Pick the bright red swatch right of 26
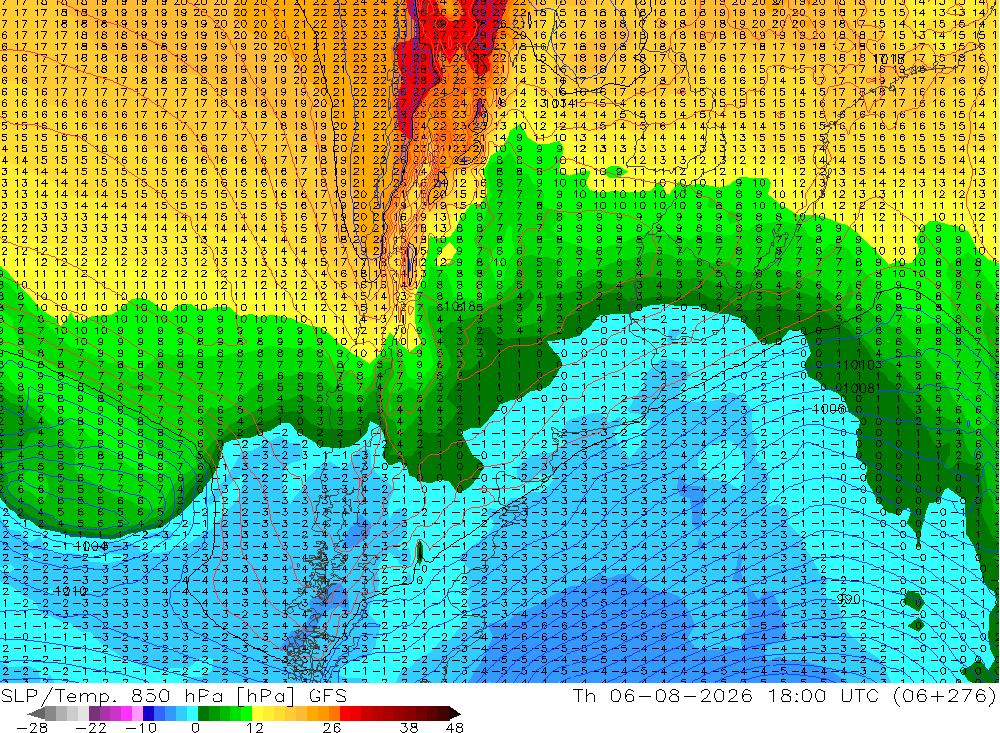Viewport: 1000px width, 733px height. tap(345, 713)
